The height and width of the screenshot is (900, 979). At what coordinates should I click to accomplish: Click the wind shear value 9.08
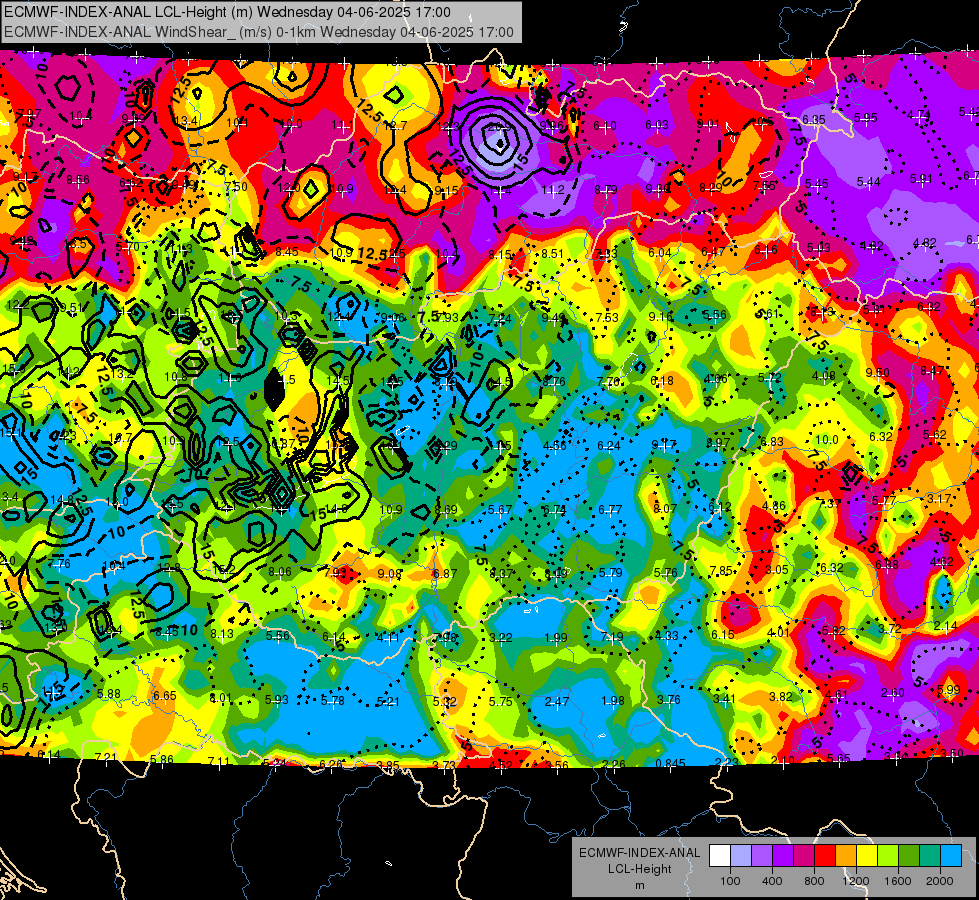point(390,573)
